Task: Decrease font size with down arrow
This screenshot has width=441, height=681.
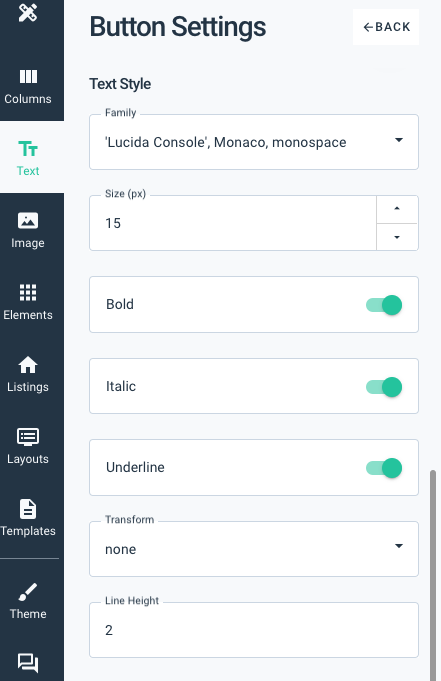Action: point(397,237)
